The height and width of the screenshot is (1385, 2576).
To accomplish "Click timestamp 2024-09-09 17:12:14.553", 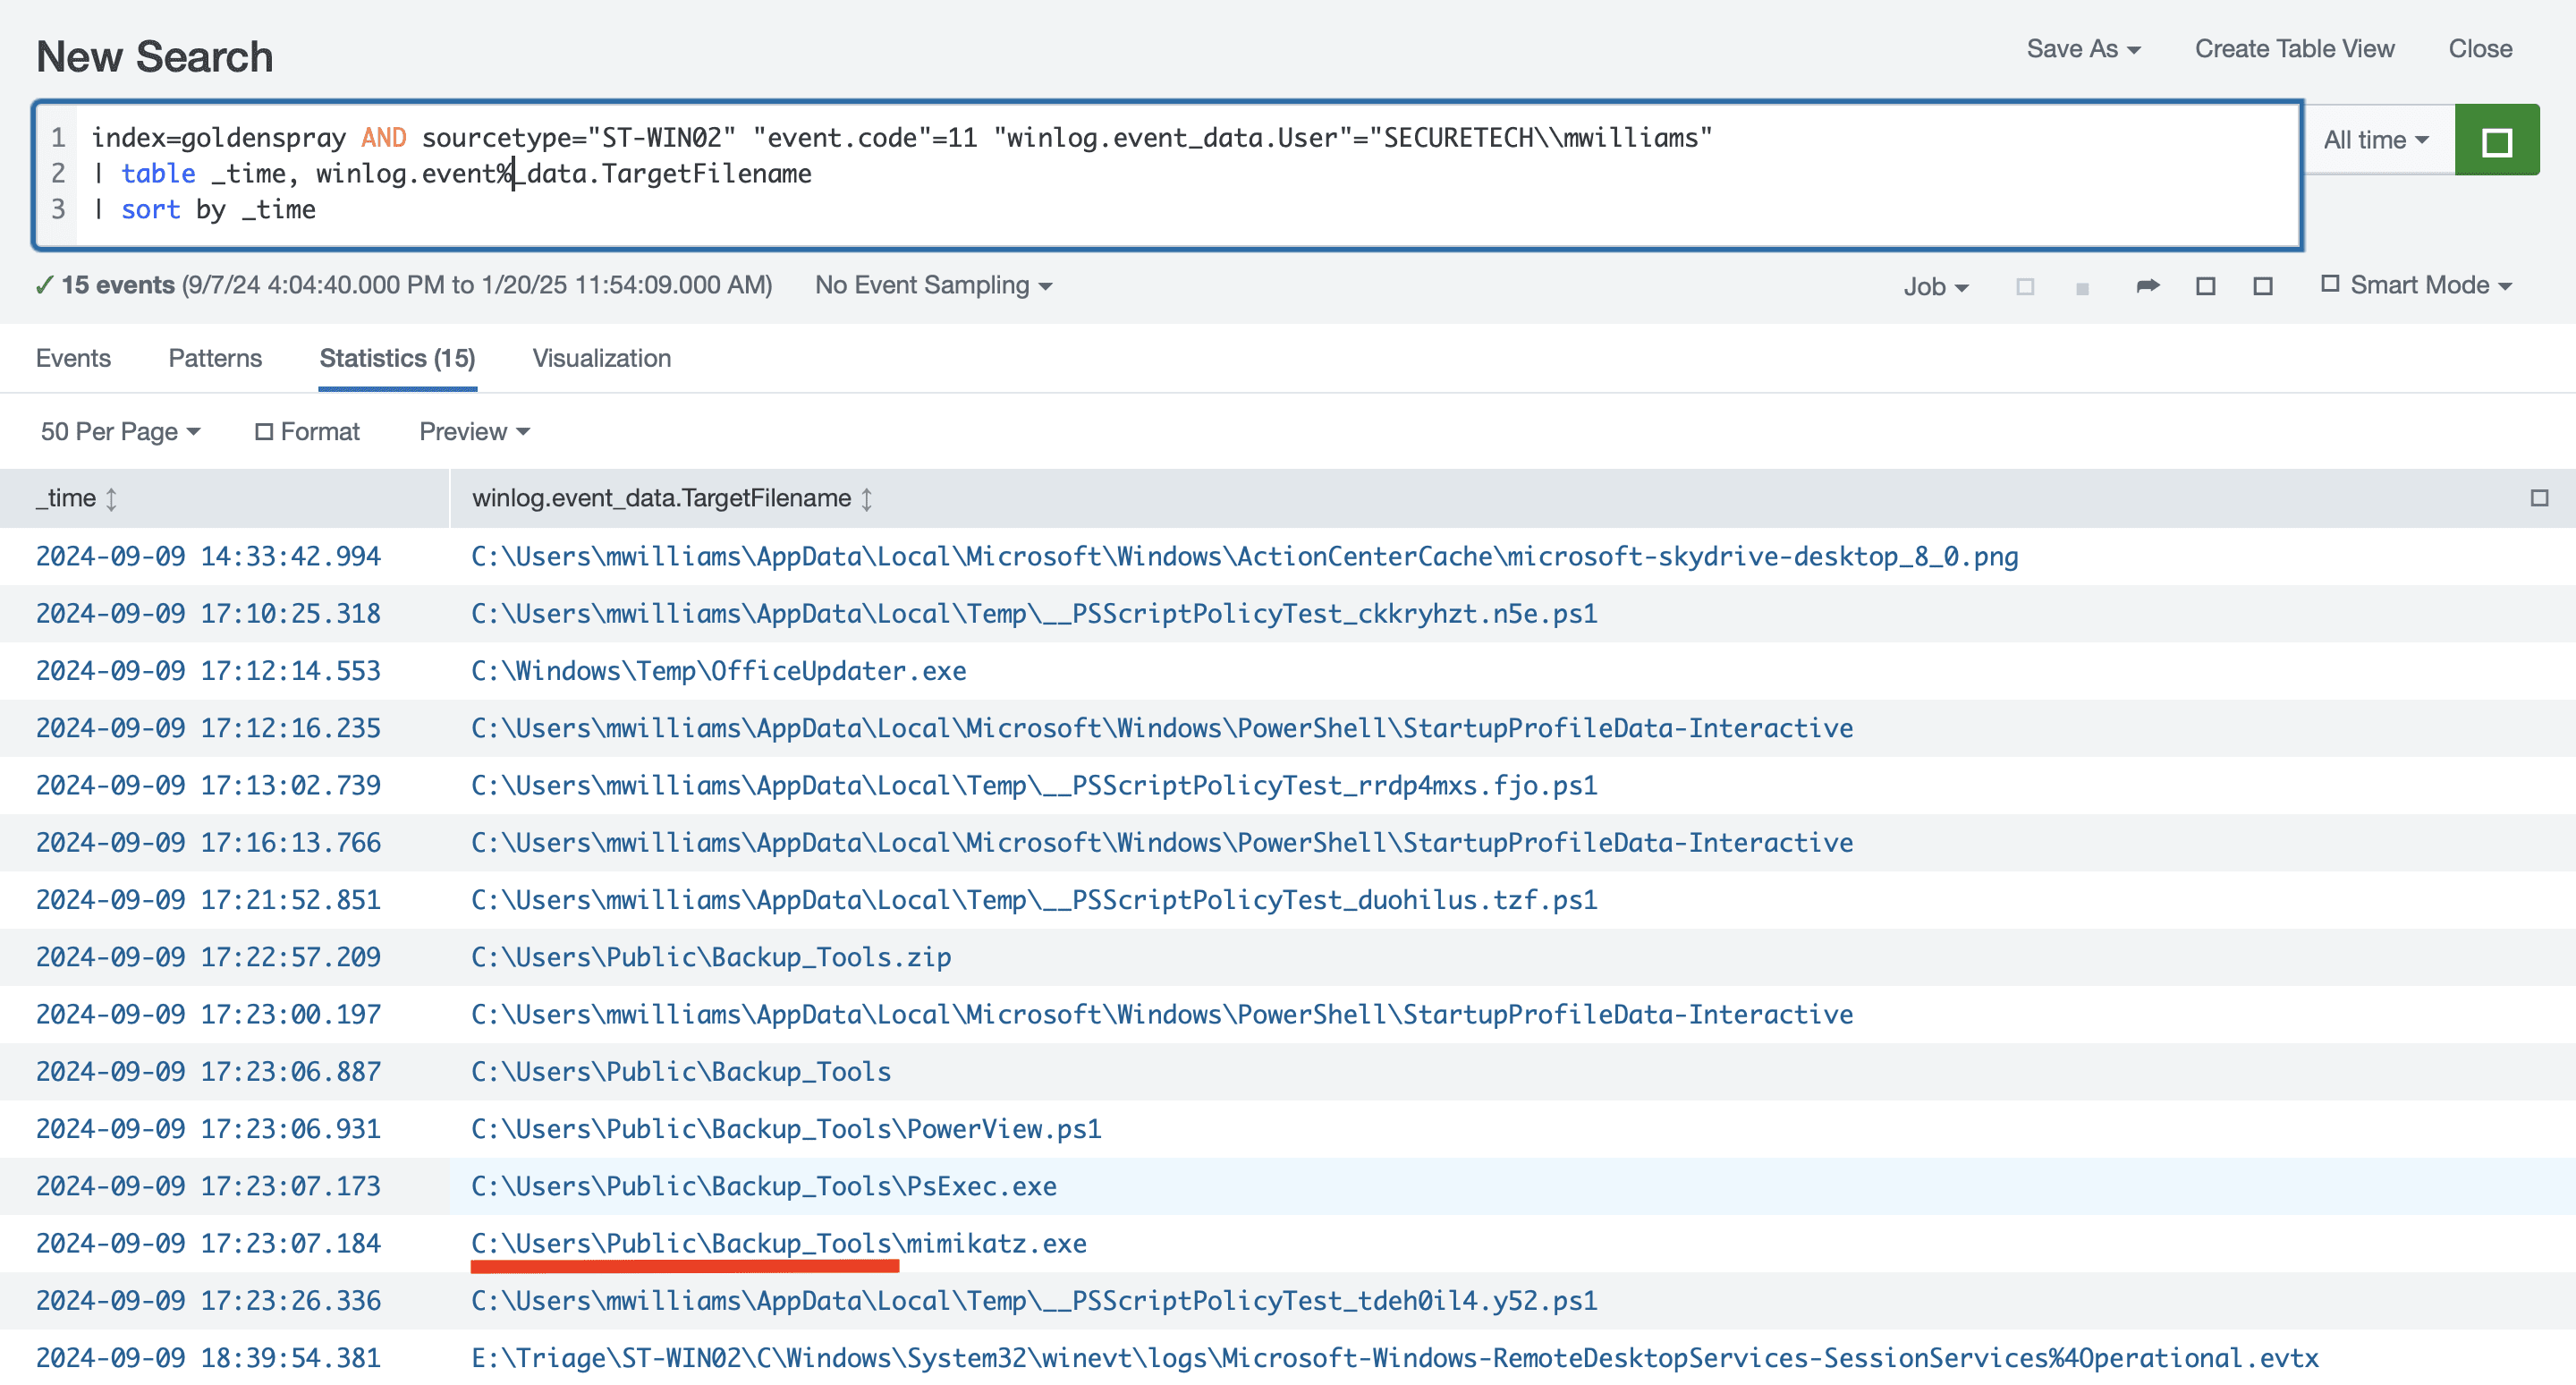I will (x=208, y=671).
